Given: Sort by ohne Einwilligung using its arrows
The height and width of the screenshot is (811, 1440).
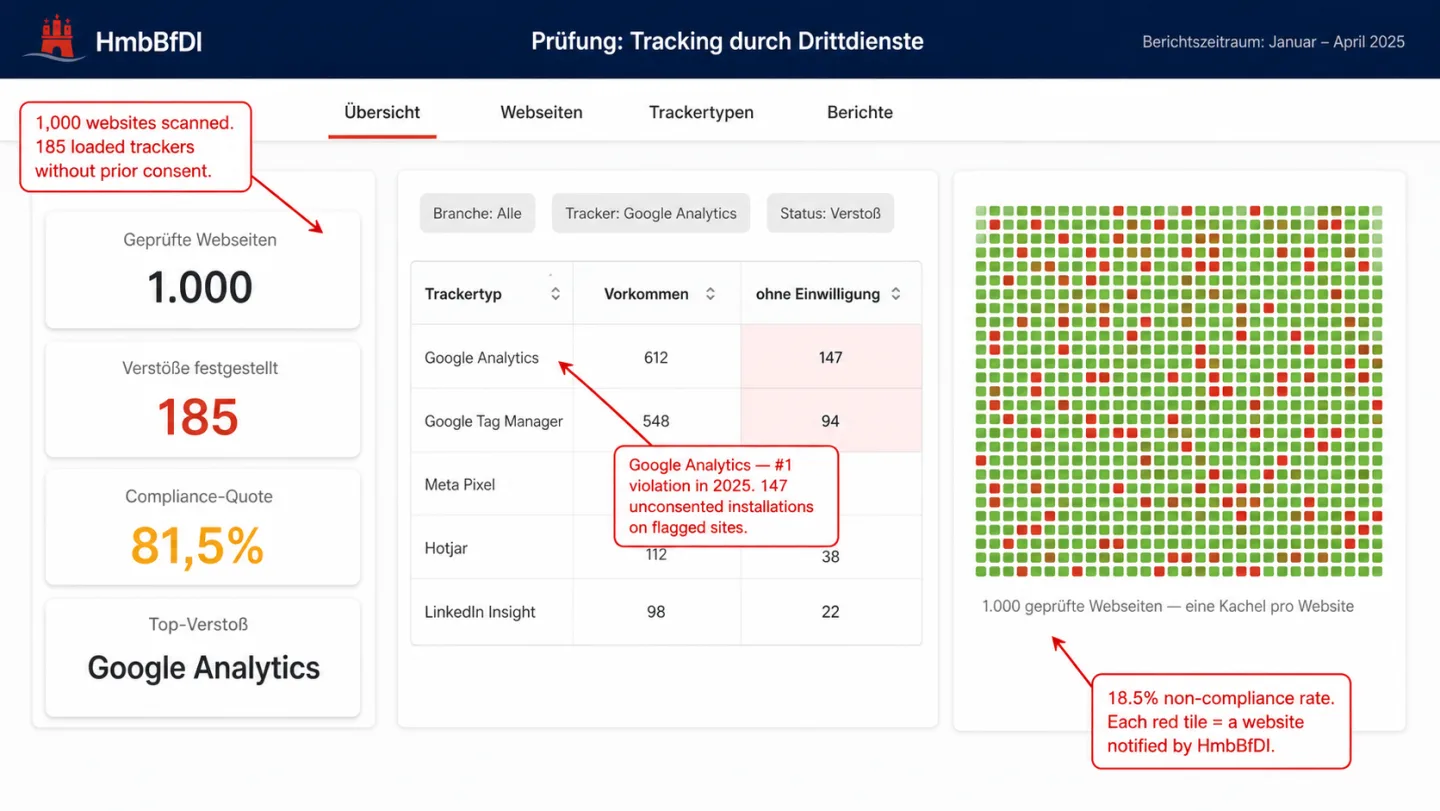Looking at the screenshot, I should [x=896, y=294].
